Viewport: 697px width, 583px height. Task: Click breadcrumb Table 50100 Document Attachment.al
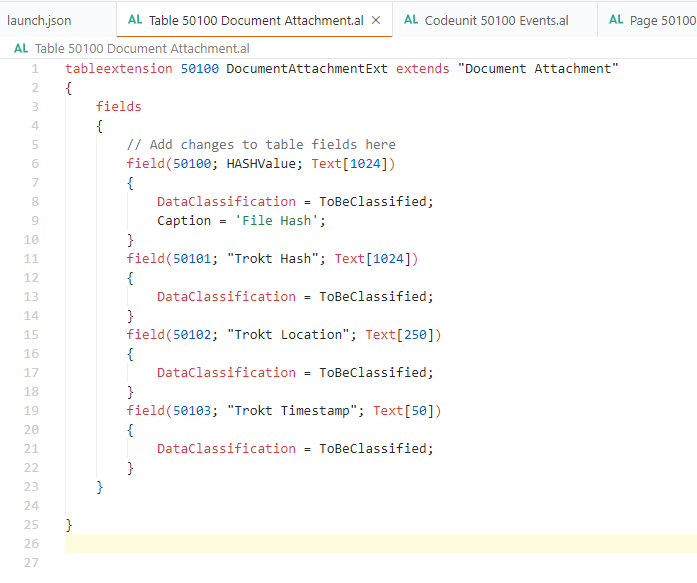tap(142, 48)
